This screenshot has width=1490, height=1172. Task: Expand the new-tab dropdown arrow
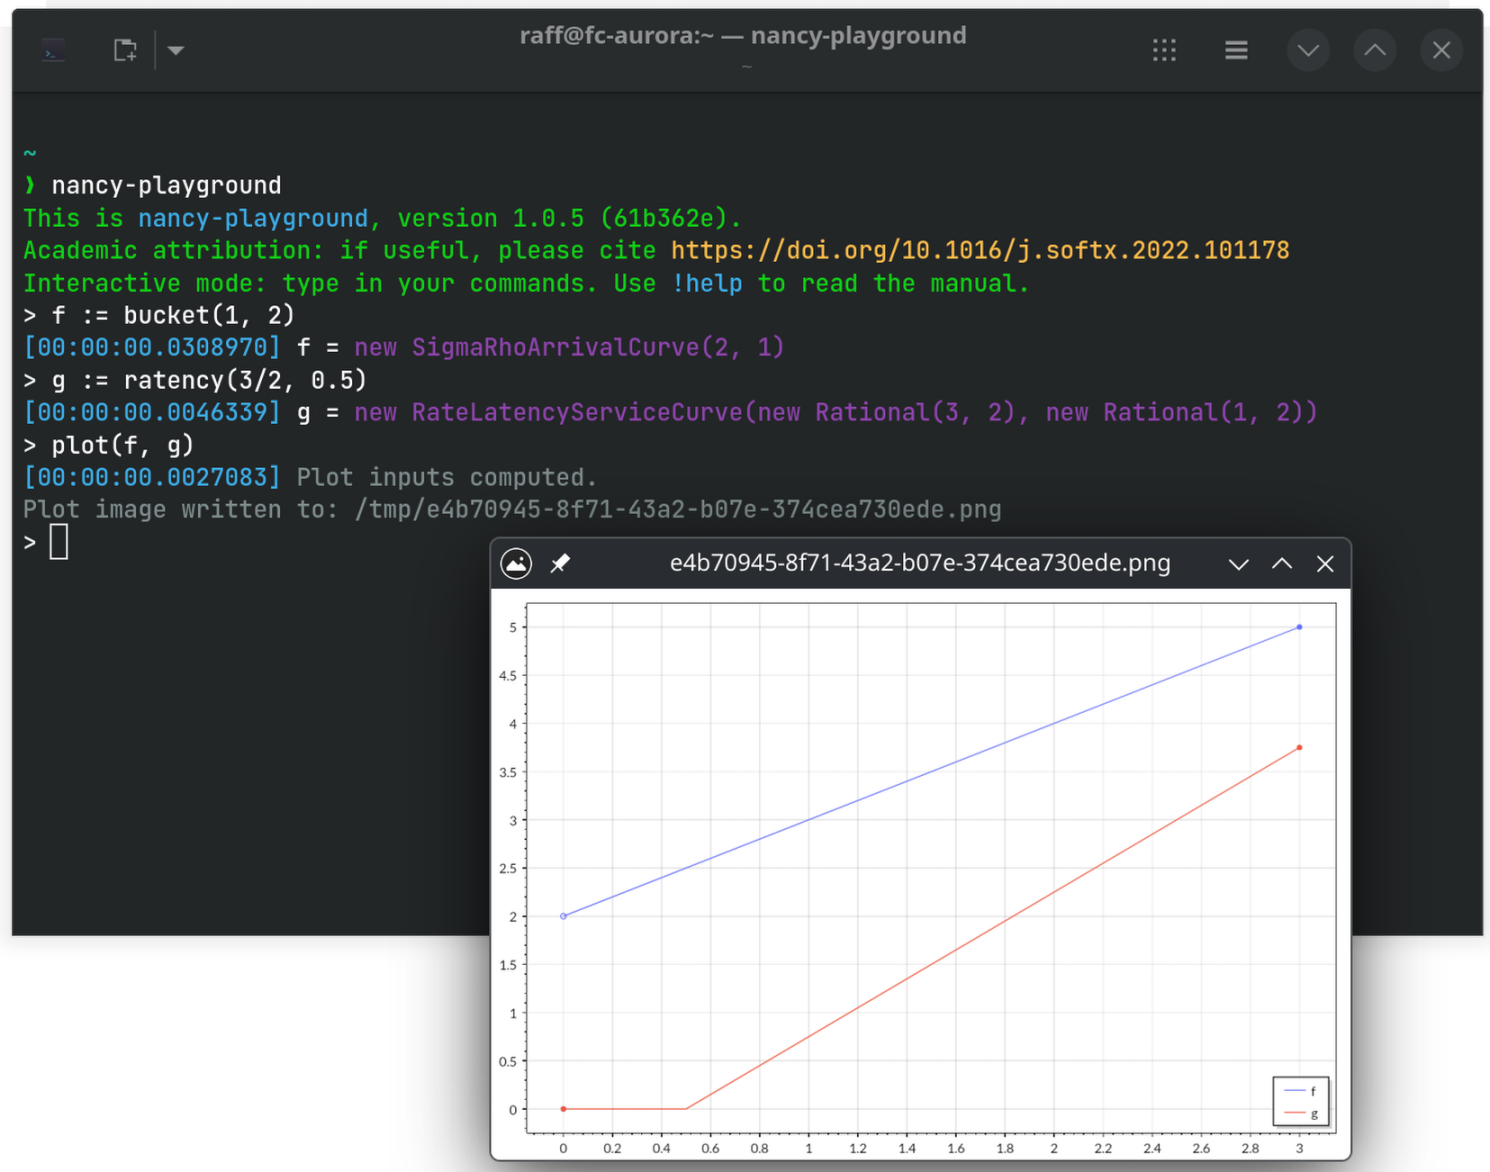click(176, 50)
